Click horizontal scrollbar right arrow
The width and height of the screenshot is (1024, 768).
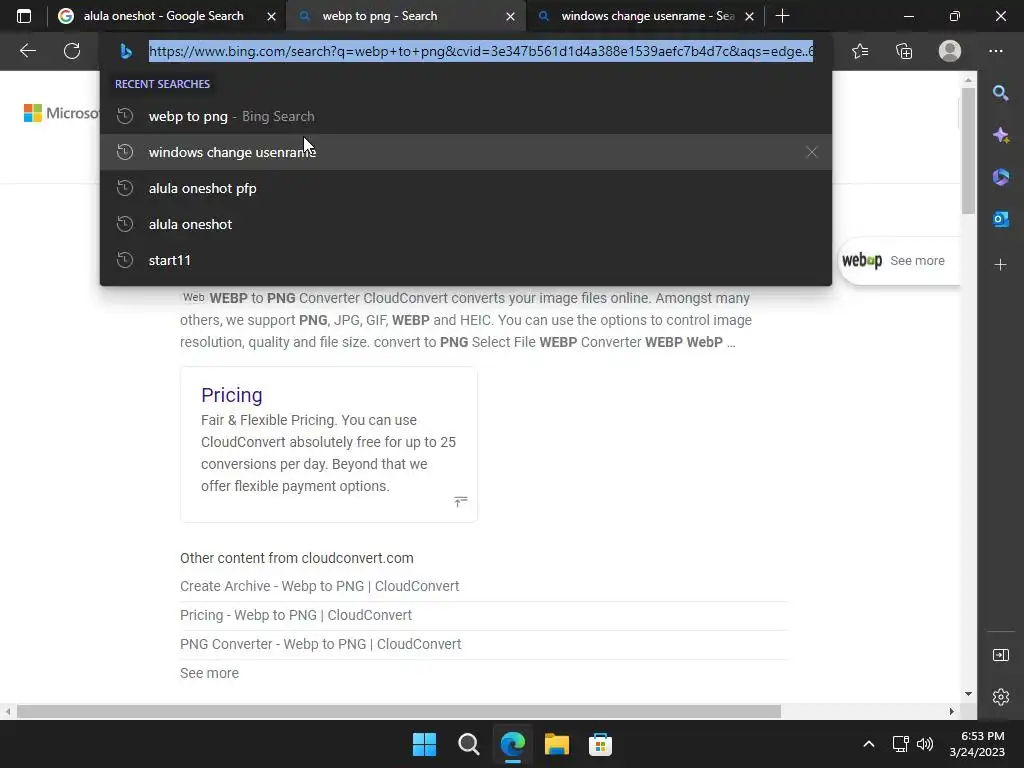pos(952,711)
